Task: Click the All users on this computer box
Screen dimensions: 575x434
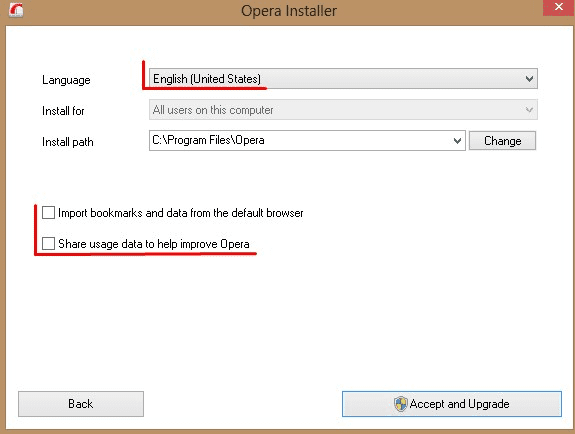Action: [x=343, y=110]
